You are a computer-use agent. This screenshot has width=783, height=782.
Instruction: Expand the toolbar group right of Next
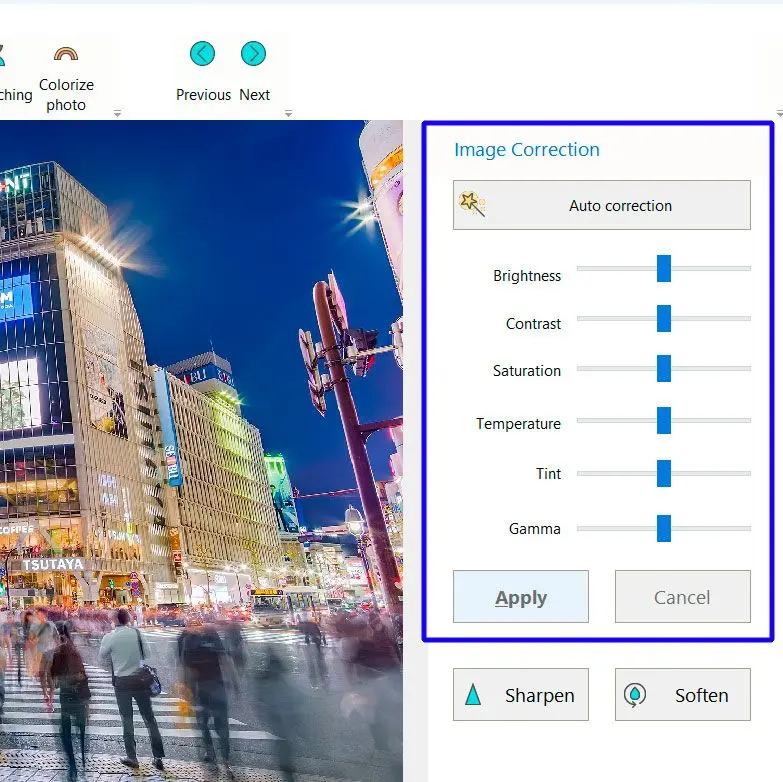(x=288, y=114)
